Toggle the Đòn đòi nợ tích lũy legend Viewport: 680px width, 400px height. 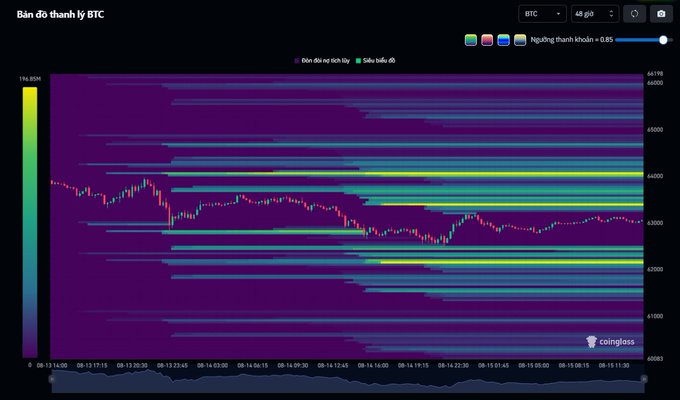(x=322, y=61)
